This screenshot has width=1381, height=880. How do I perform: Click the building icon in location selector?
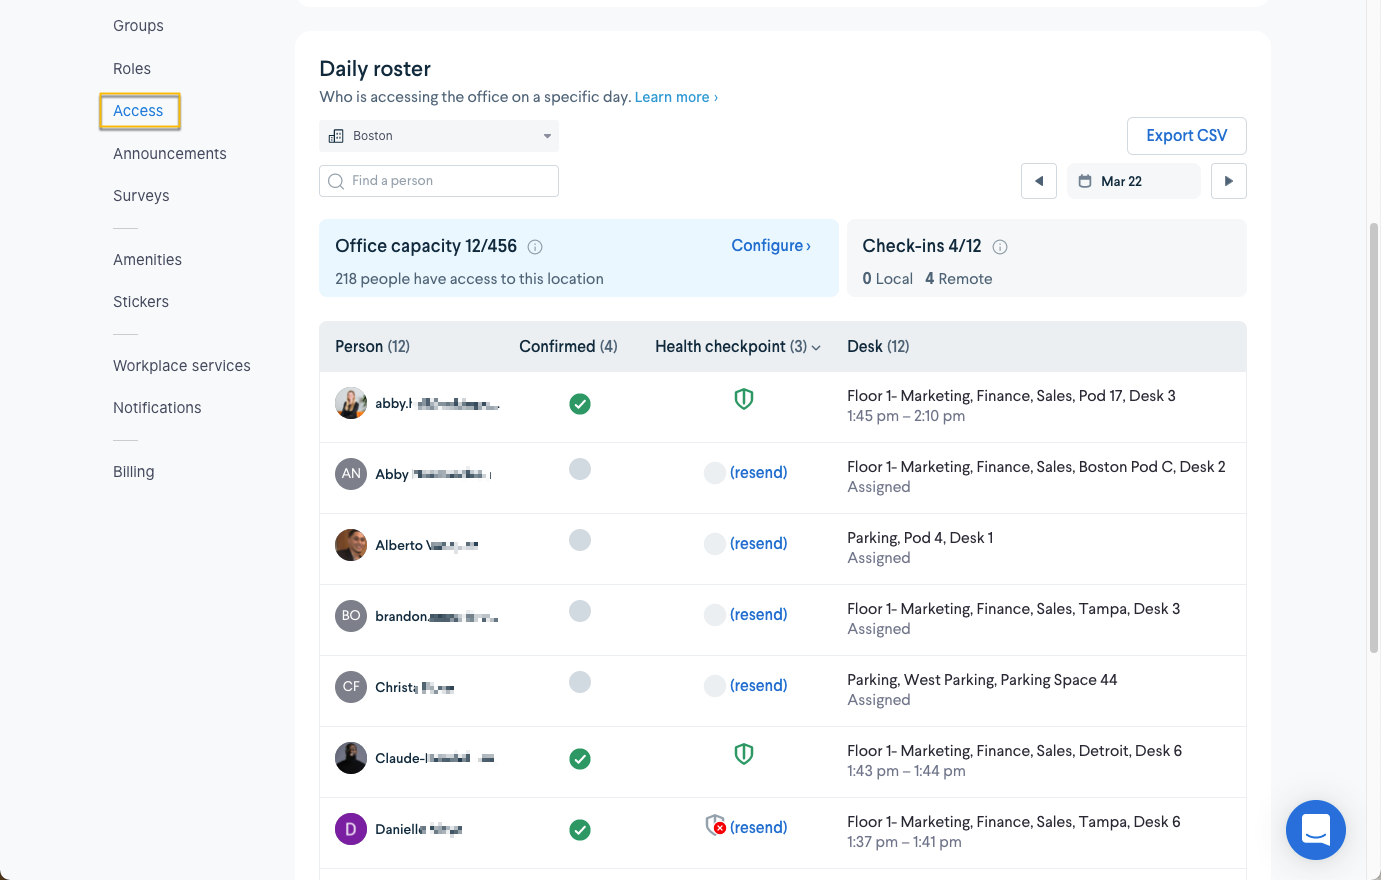click(x=336, y=136)
